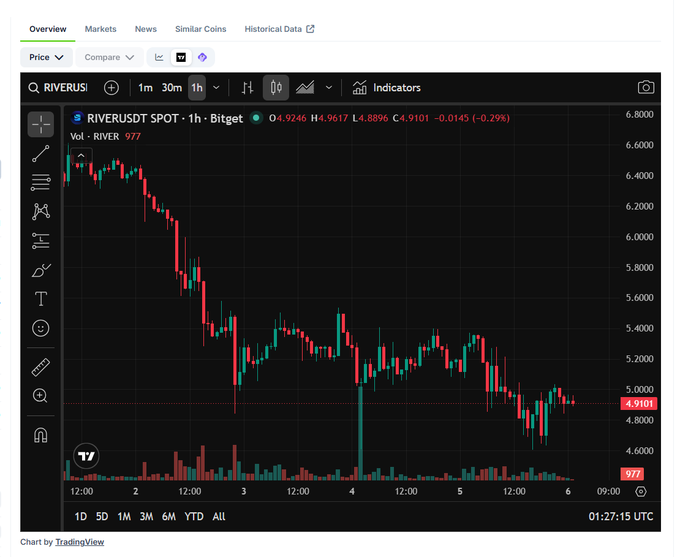
Task: Activate the ruler measure tool
Action: [41, 367]
